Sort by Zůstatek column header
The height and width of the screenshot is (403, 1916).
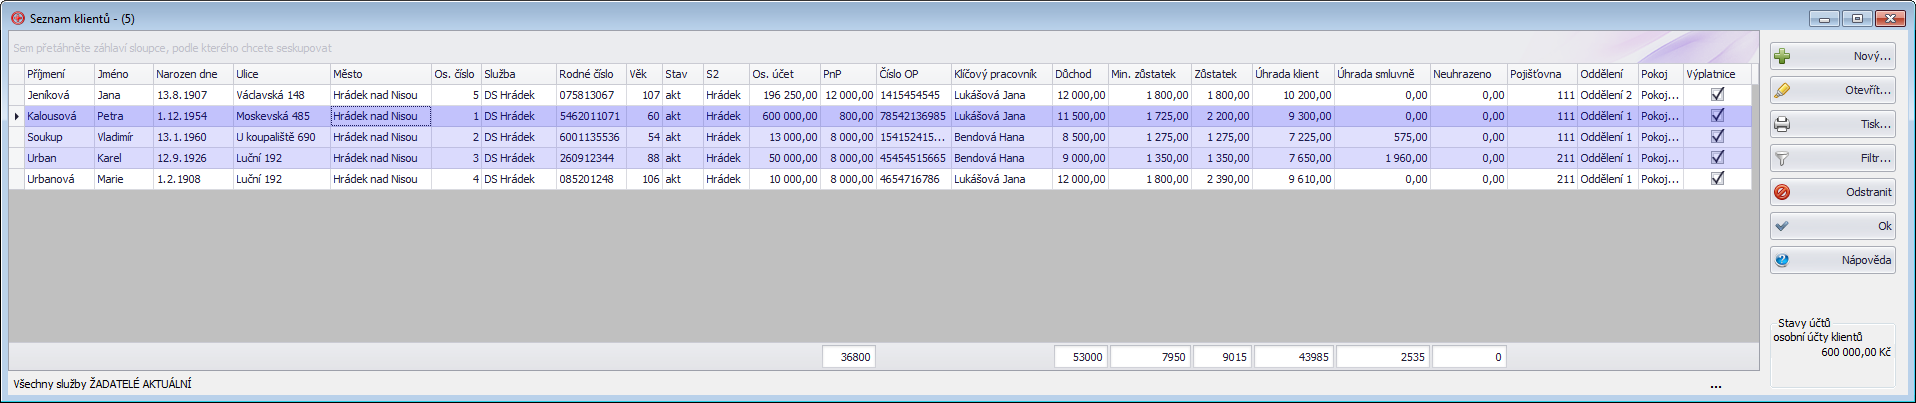[x=1221, y=74]
